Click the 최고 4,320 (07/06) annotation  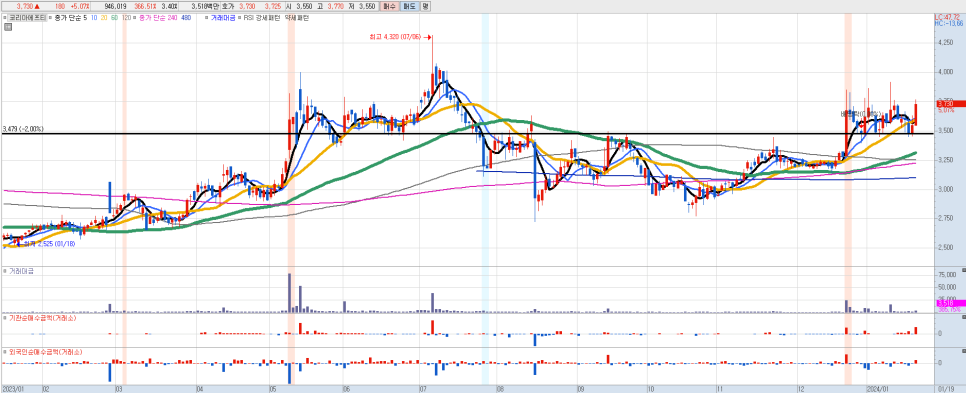[395, 38]
